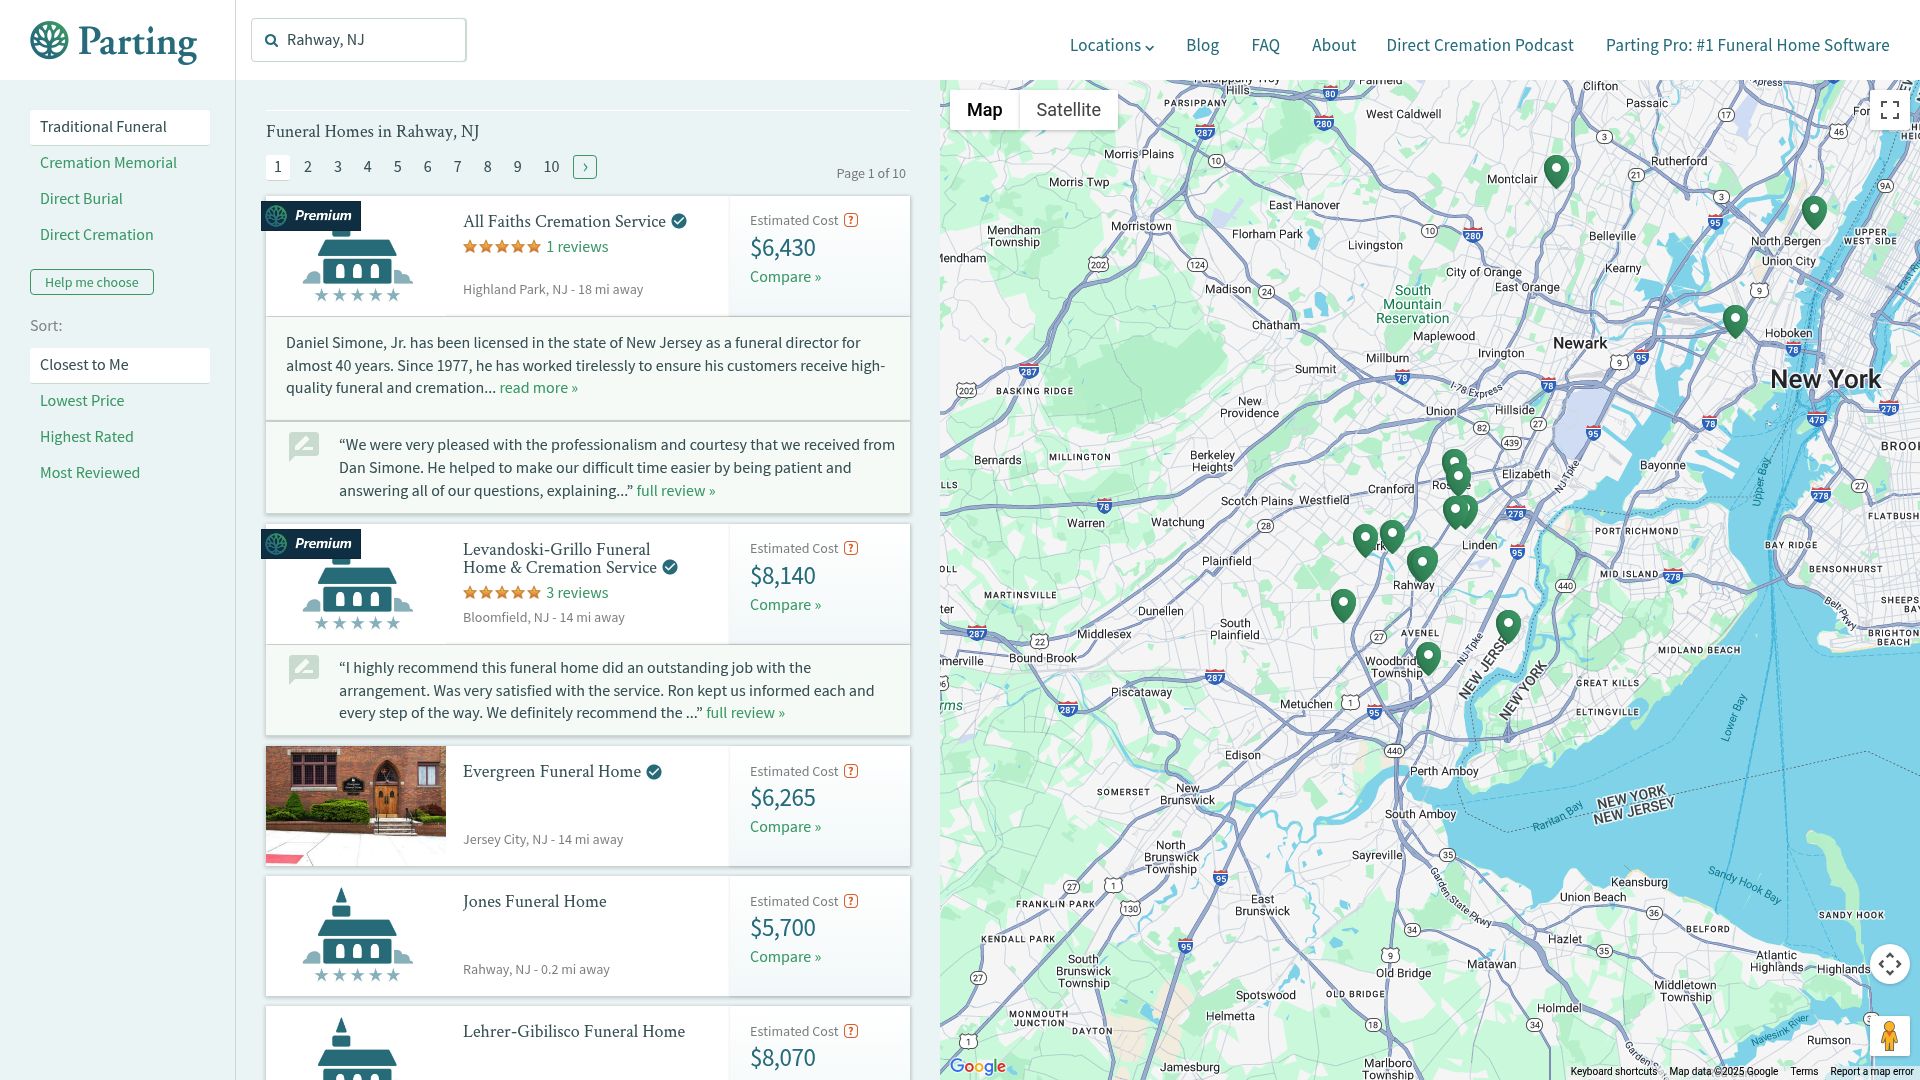Click the Help me choose button

[92, 282]
